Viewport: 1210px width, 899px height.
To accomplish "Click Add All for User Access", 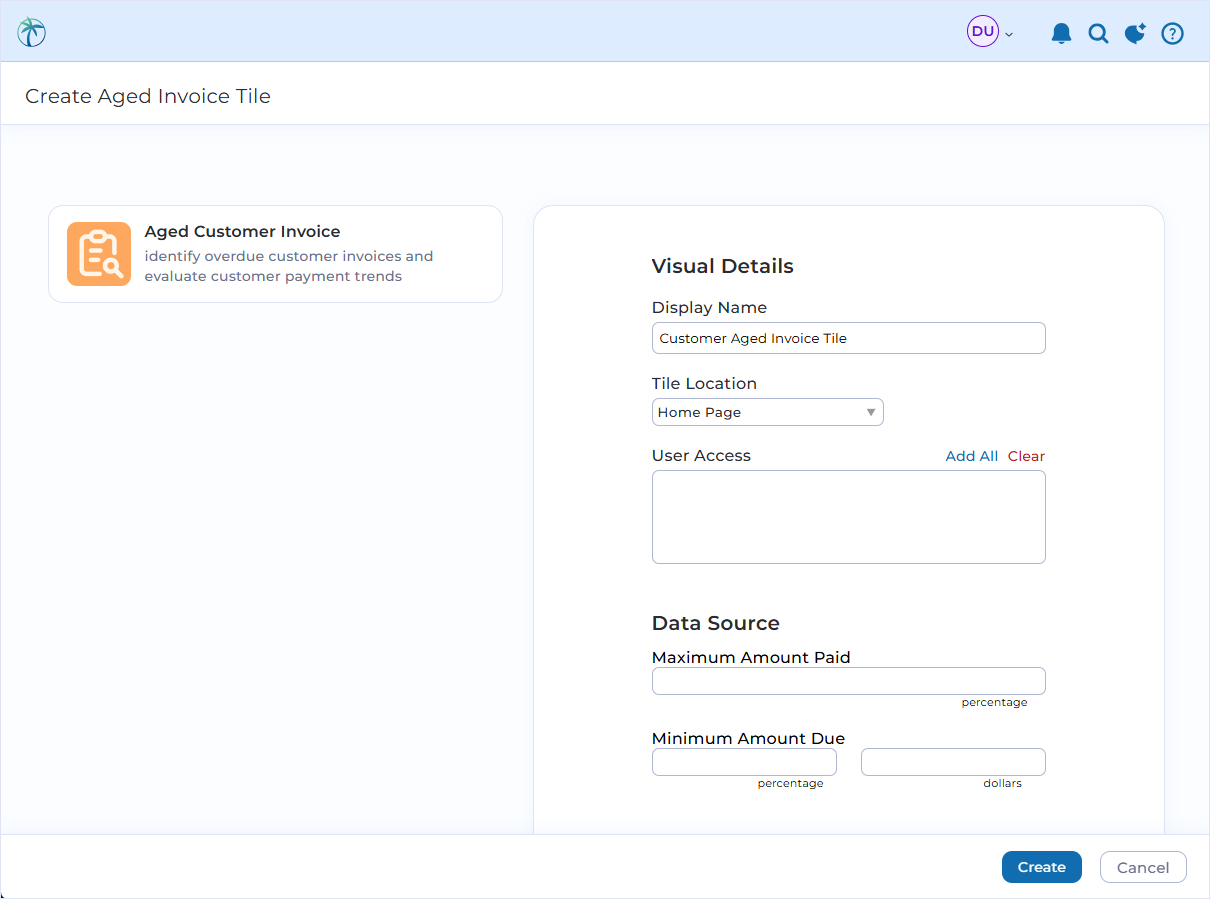I will (971, 455).
